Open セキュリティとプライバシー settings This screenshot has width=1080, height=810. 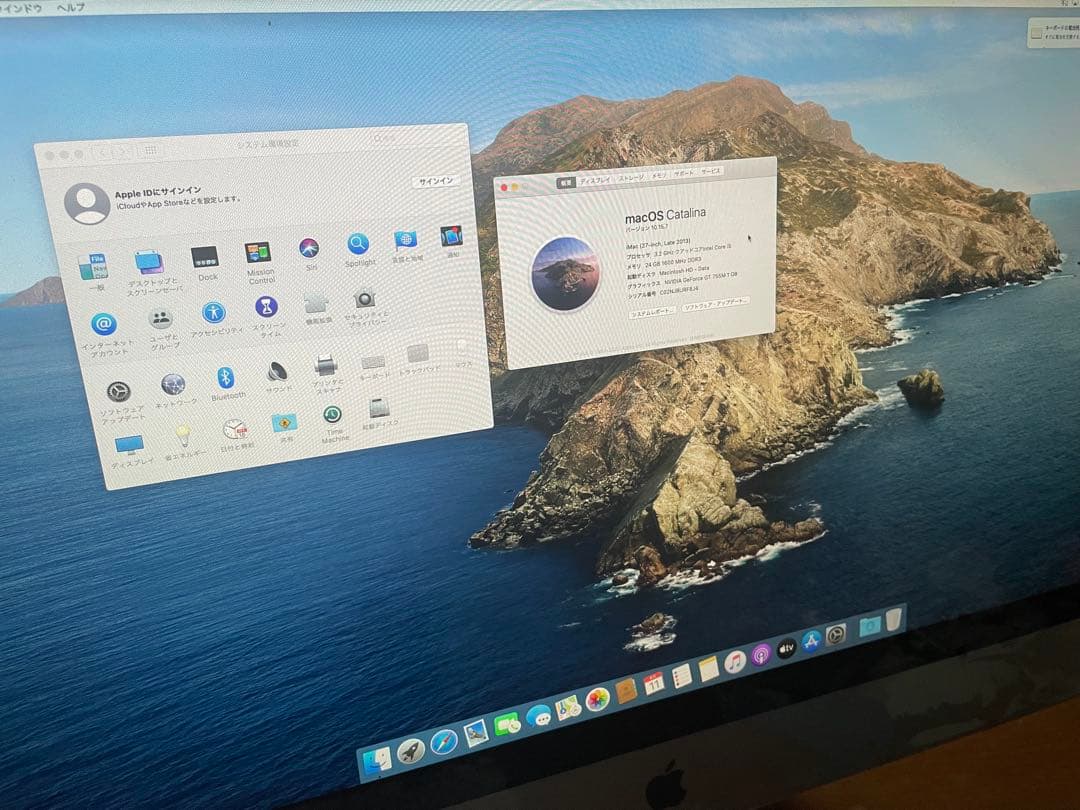[x=363, y=296]
